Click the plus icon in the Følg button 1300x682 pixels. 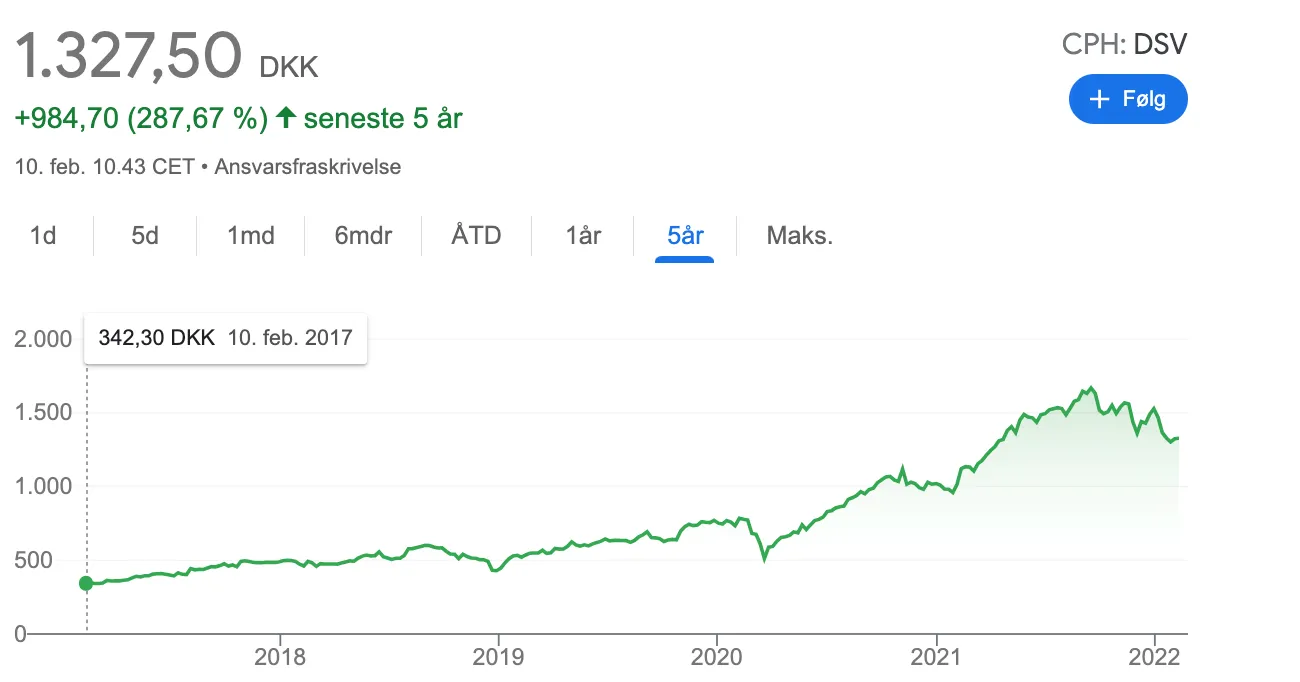(x=1100, y=99)
